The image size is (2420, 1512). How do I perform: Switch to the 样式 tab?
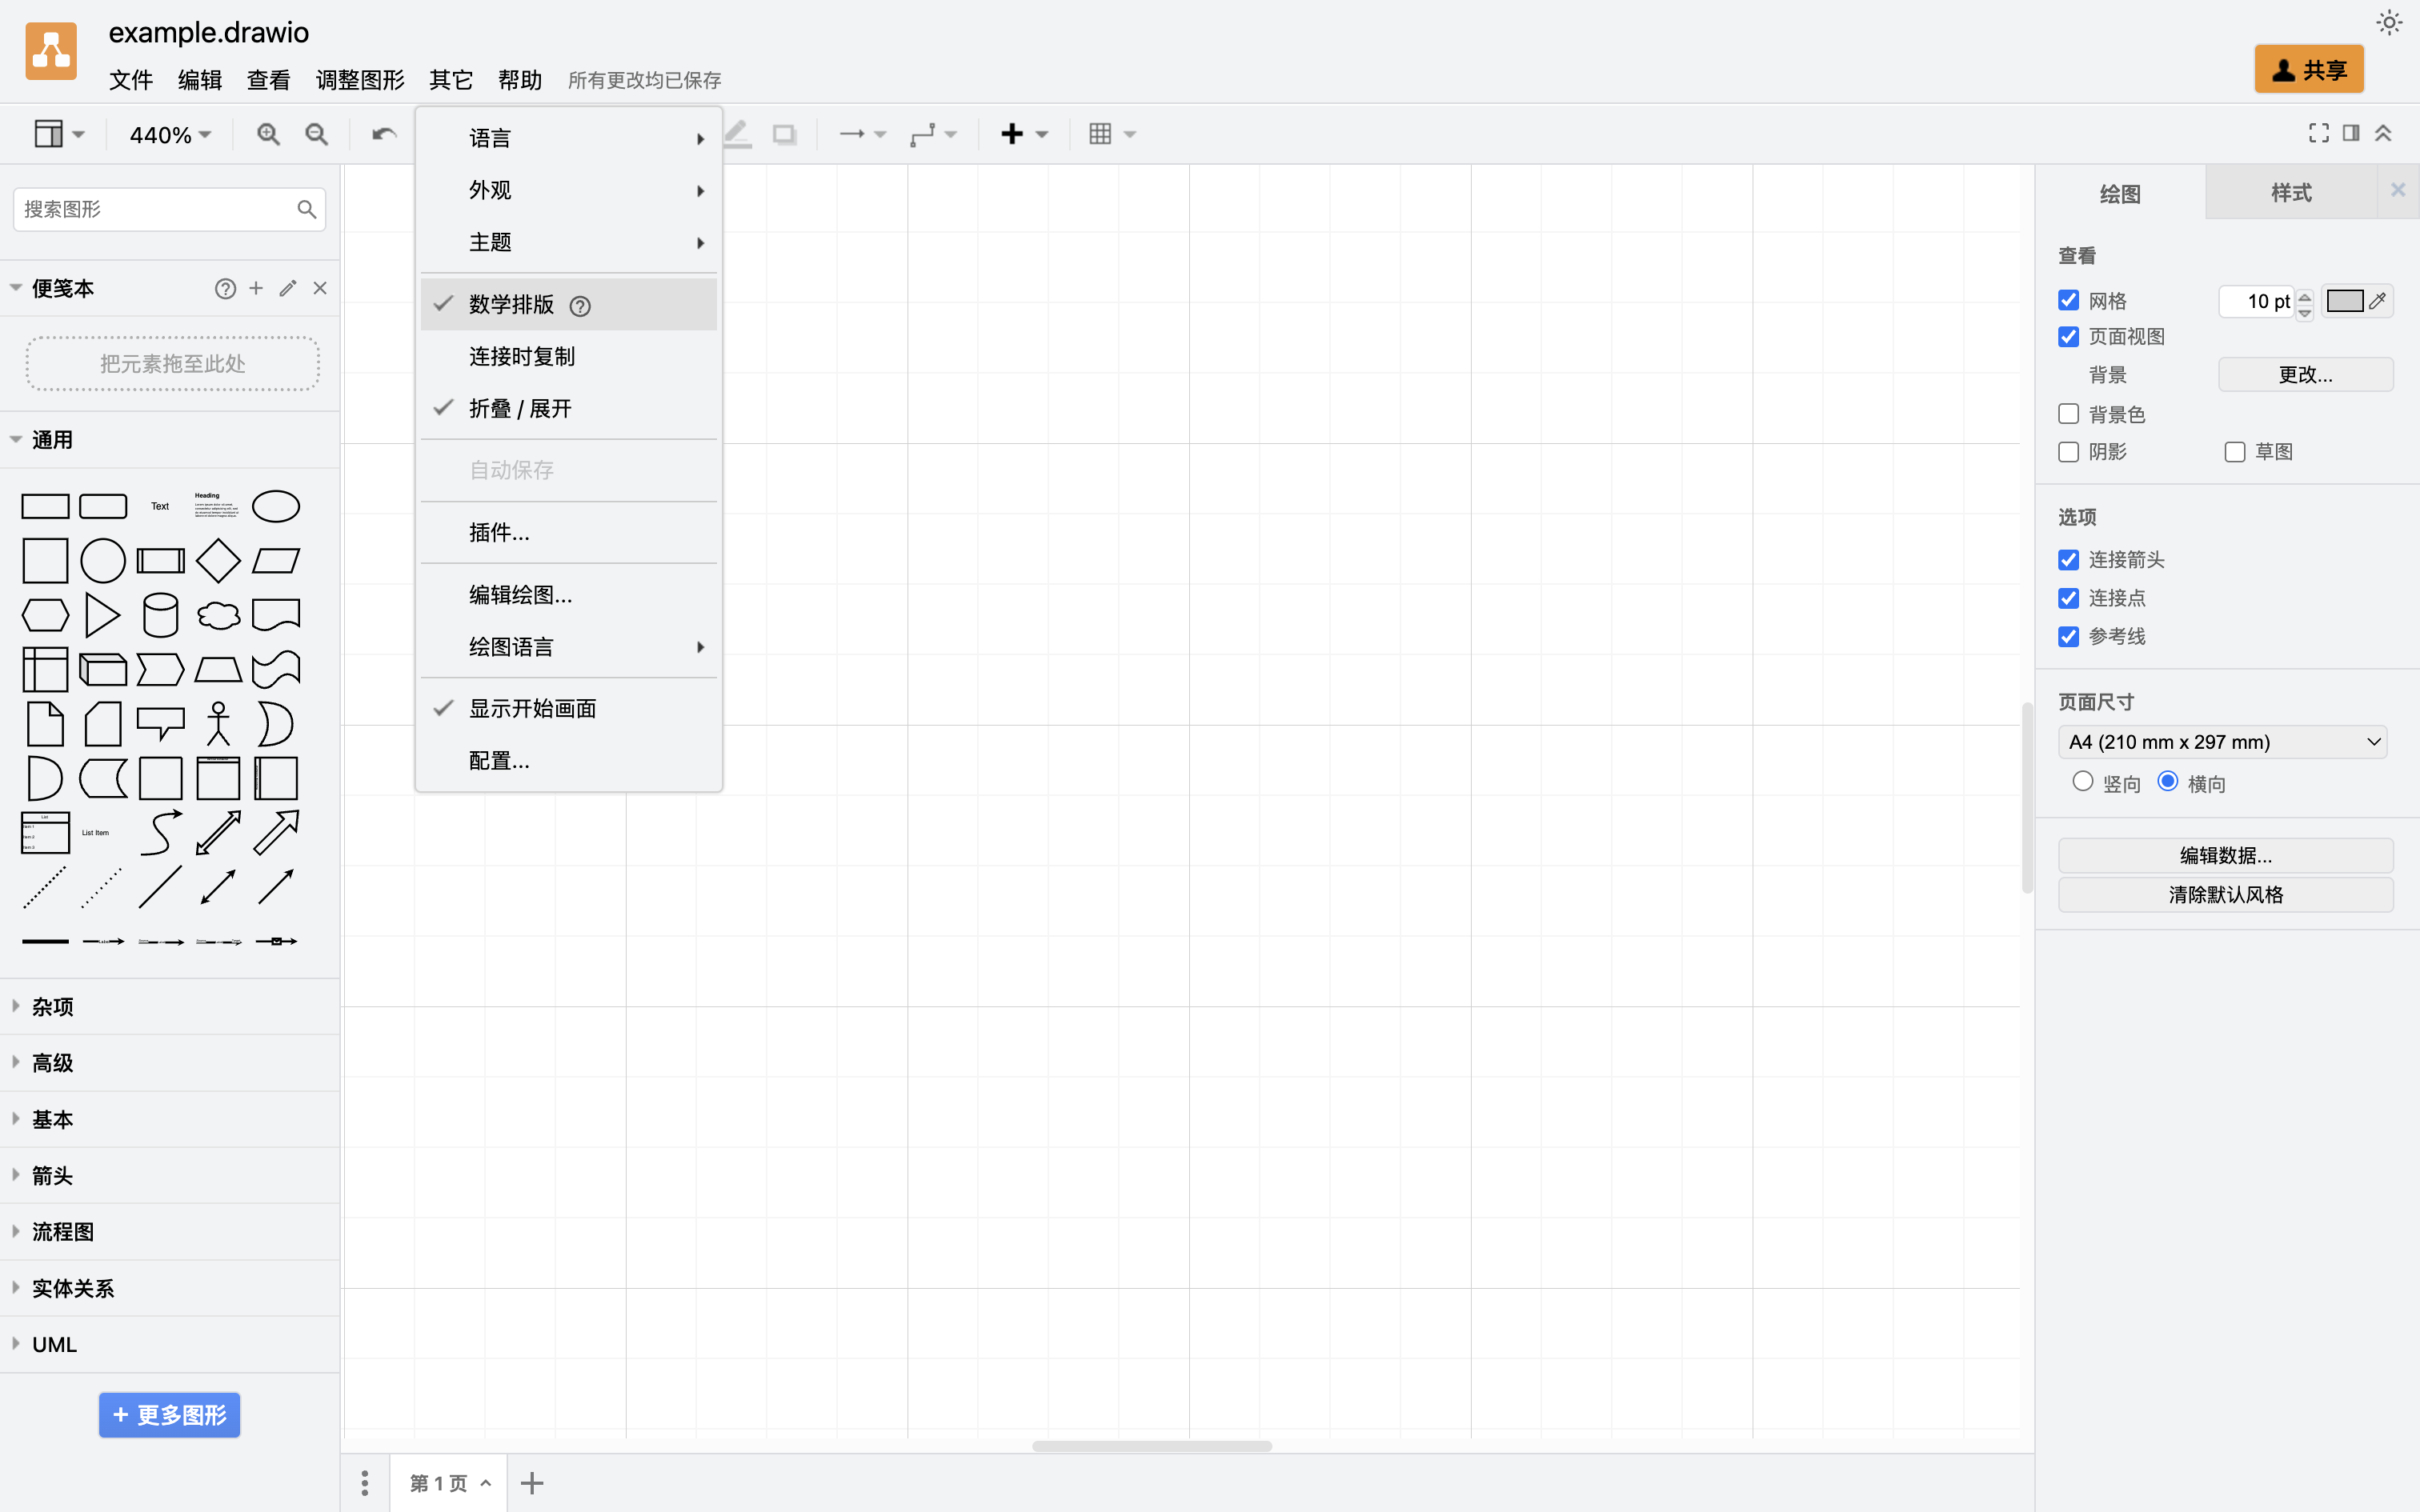point(2290,193)
